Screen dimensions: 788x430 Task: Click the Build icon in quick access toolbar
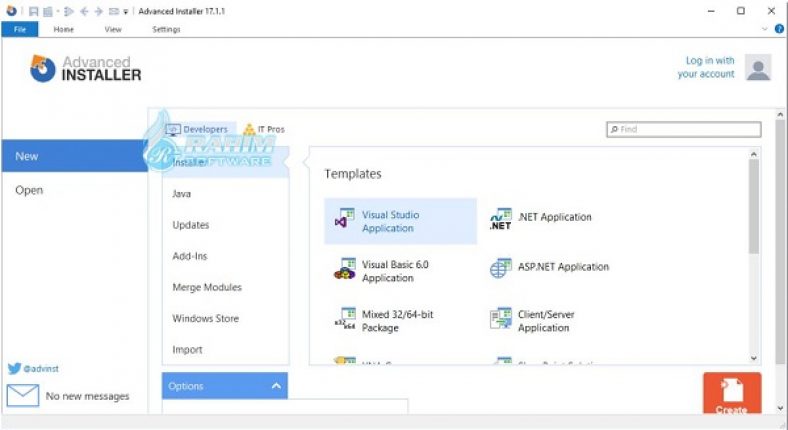(48, 11)
